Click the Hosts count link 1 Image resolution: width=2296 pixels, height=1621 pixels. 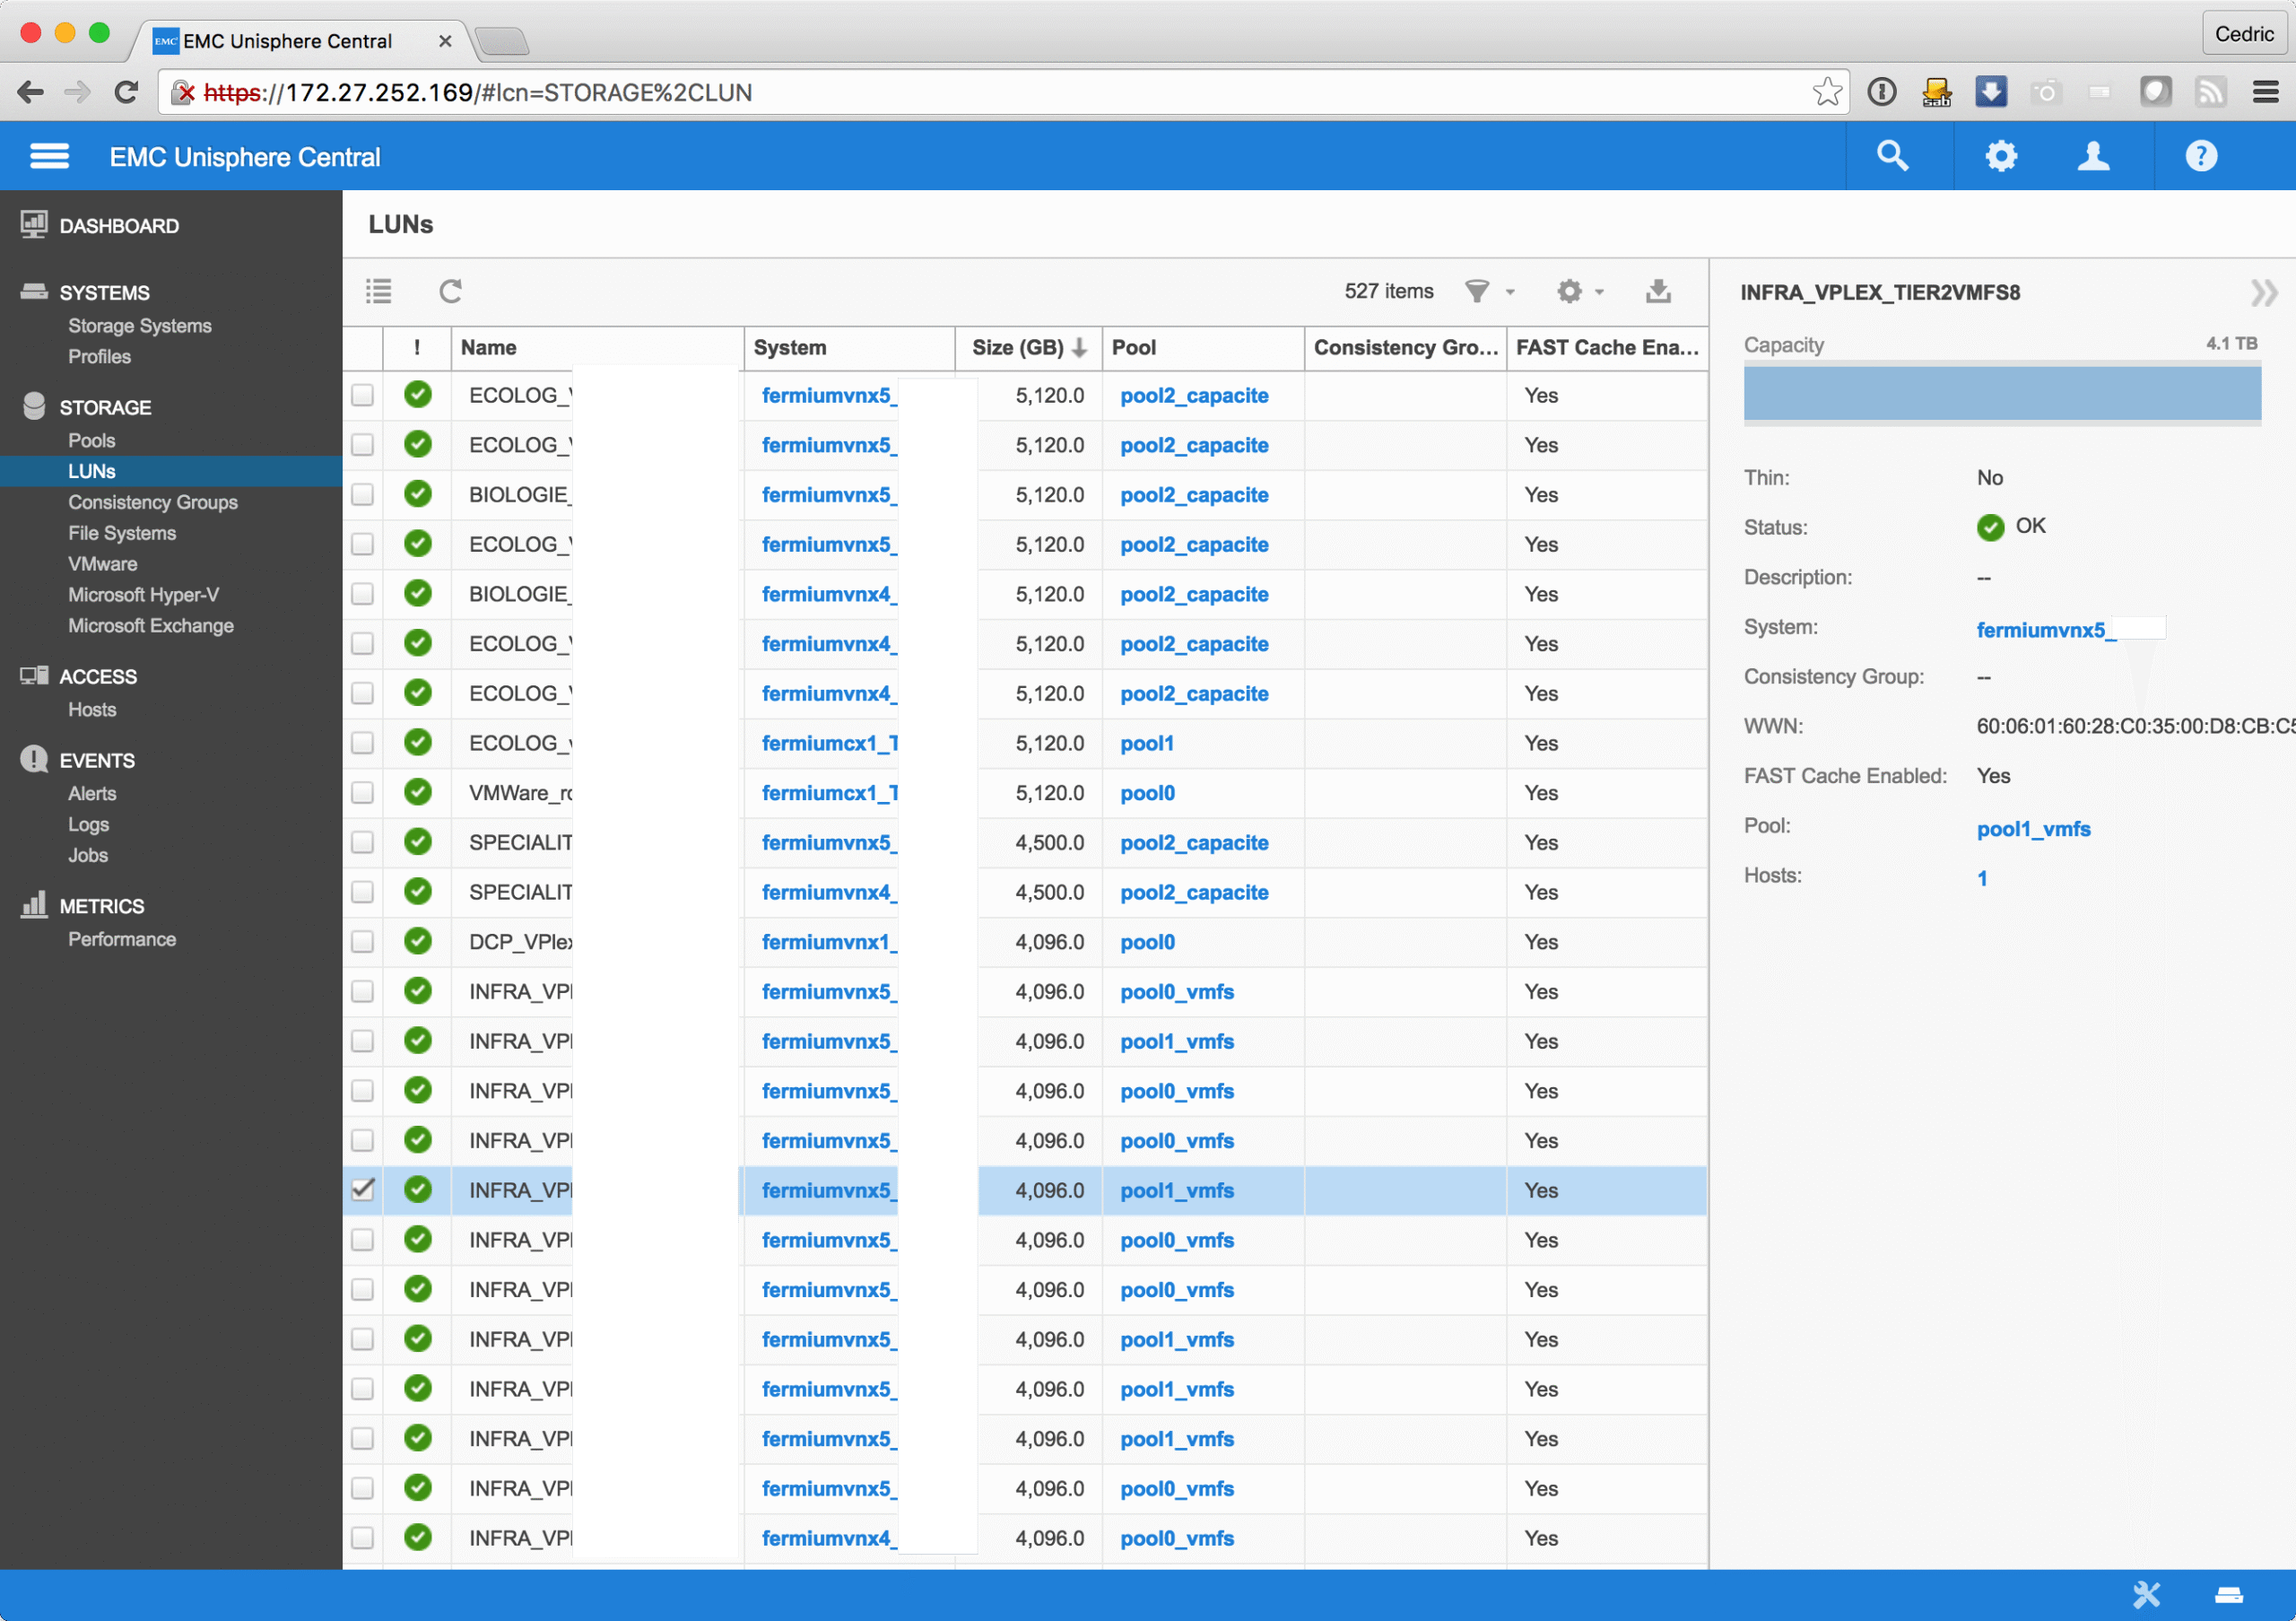pyautogui.click(x=1981, y=878)
